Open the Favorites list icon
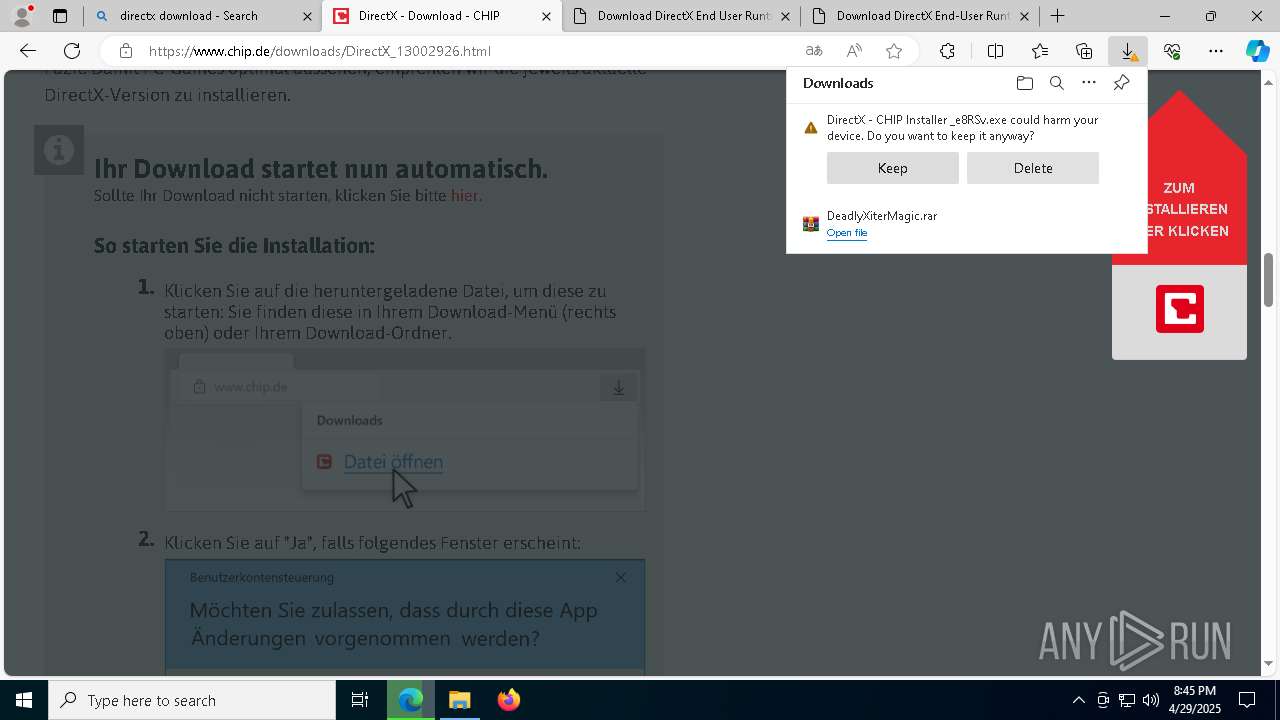The height and width of the screenshot is (720, 1280). click(1040, 51)
